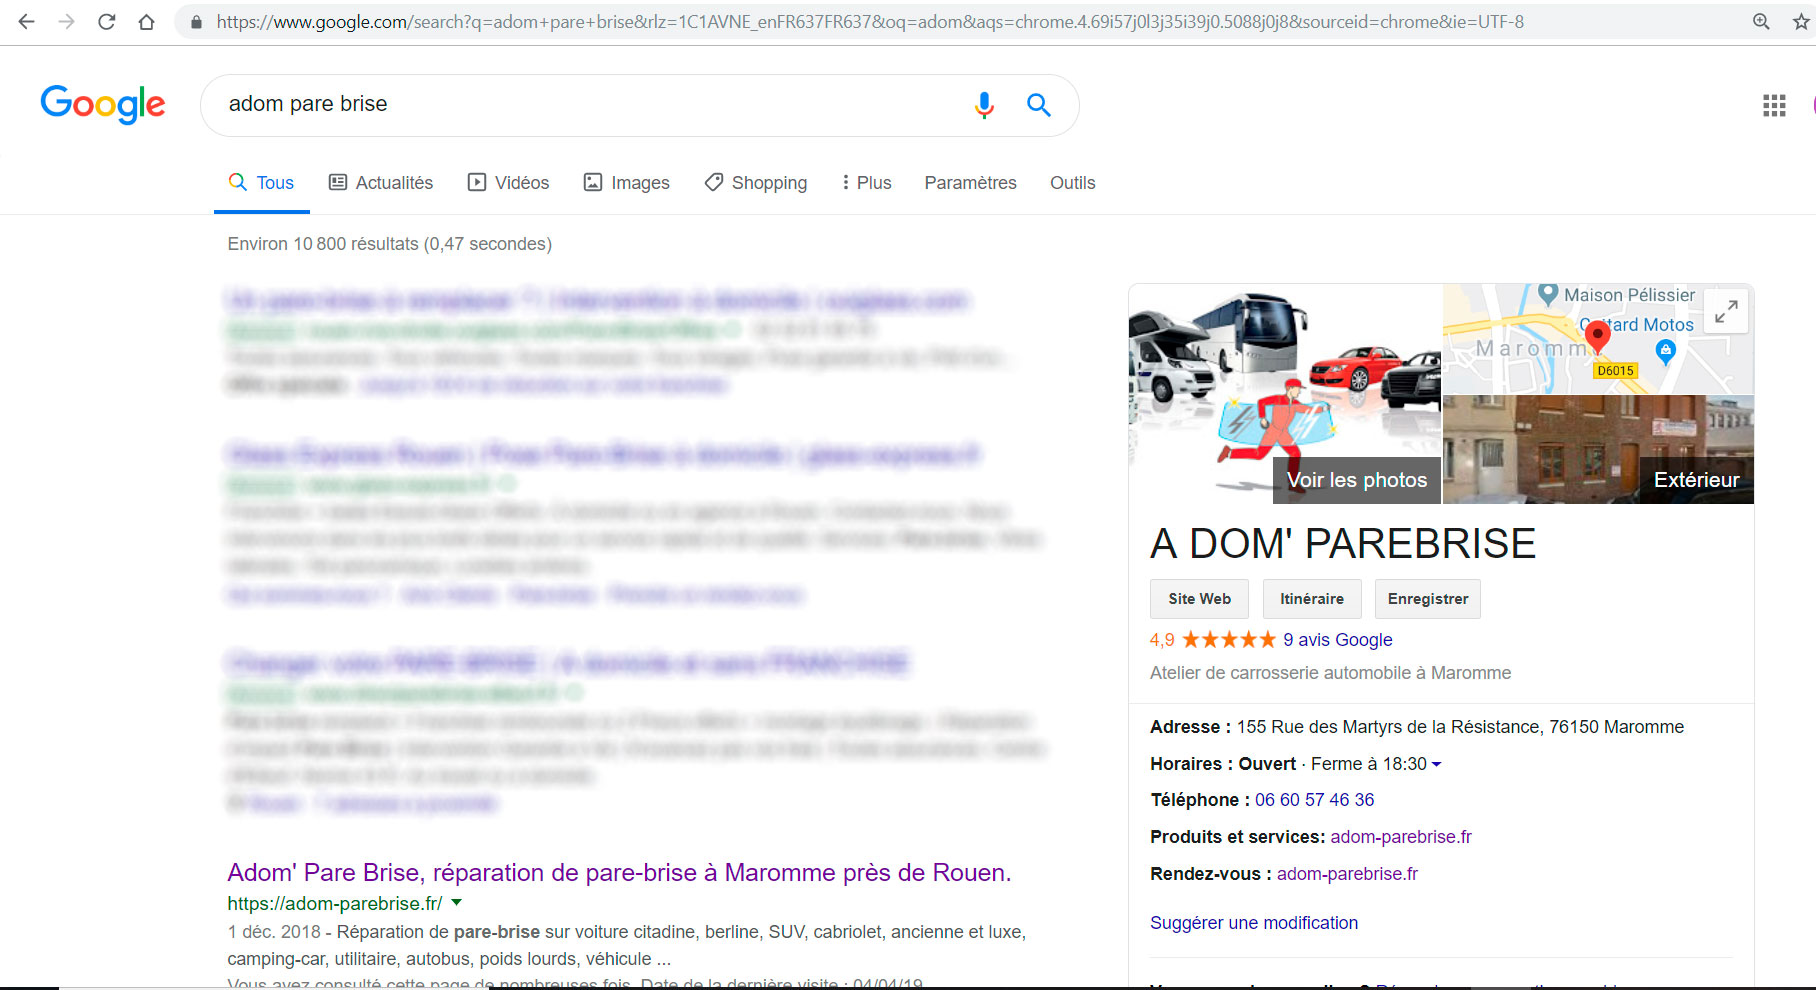This screenshot has width=1816, height=990.
Task: Open the 9 avis Google reviews link
Action: coord(1338,640)
